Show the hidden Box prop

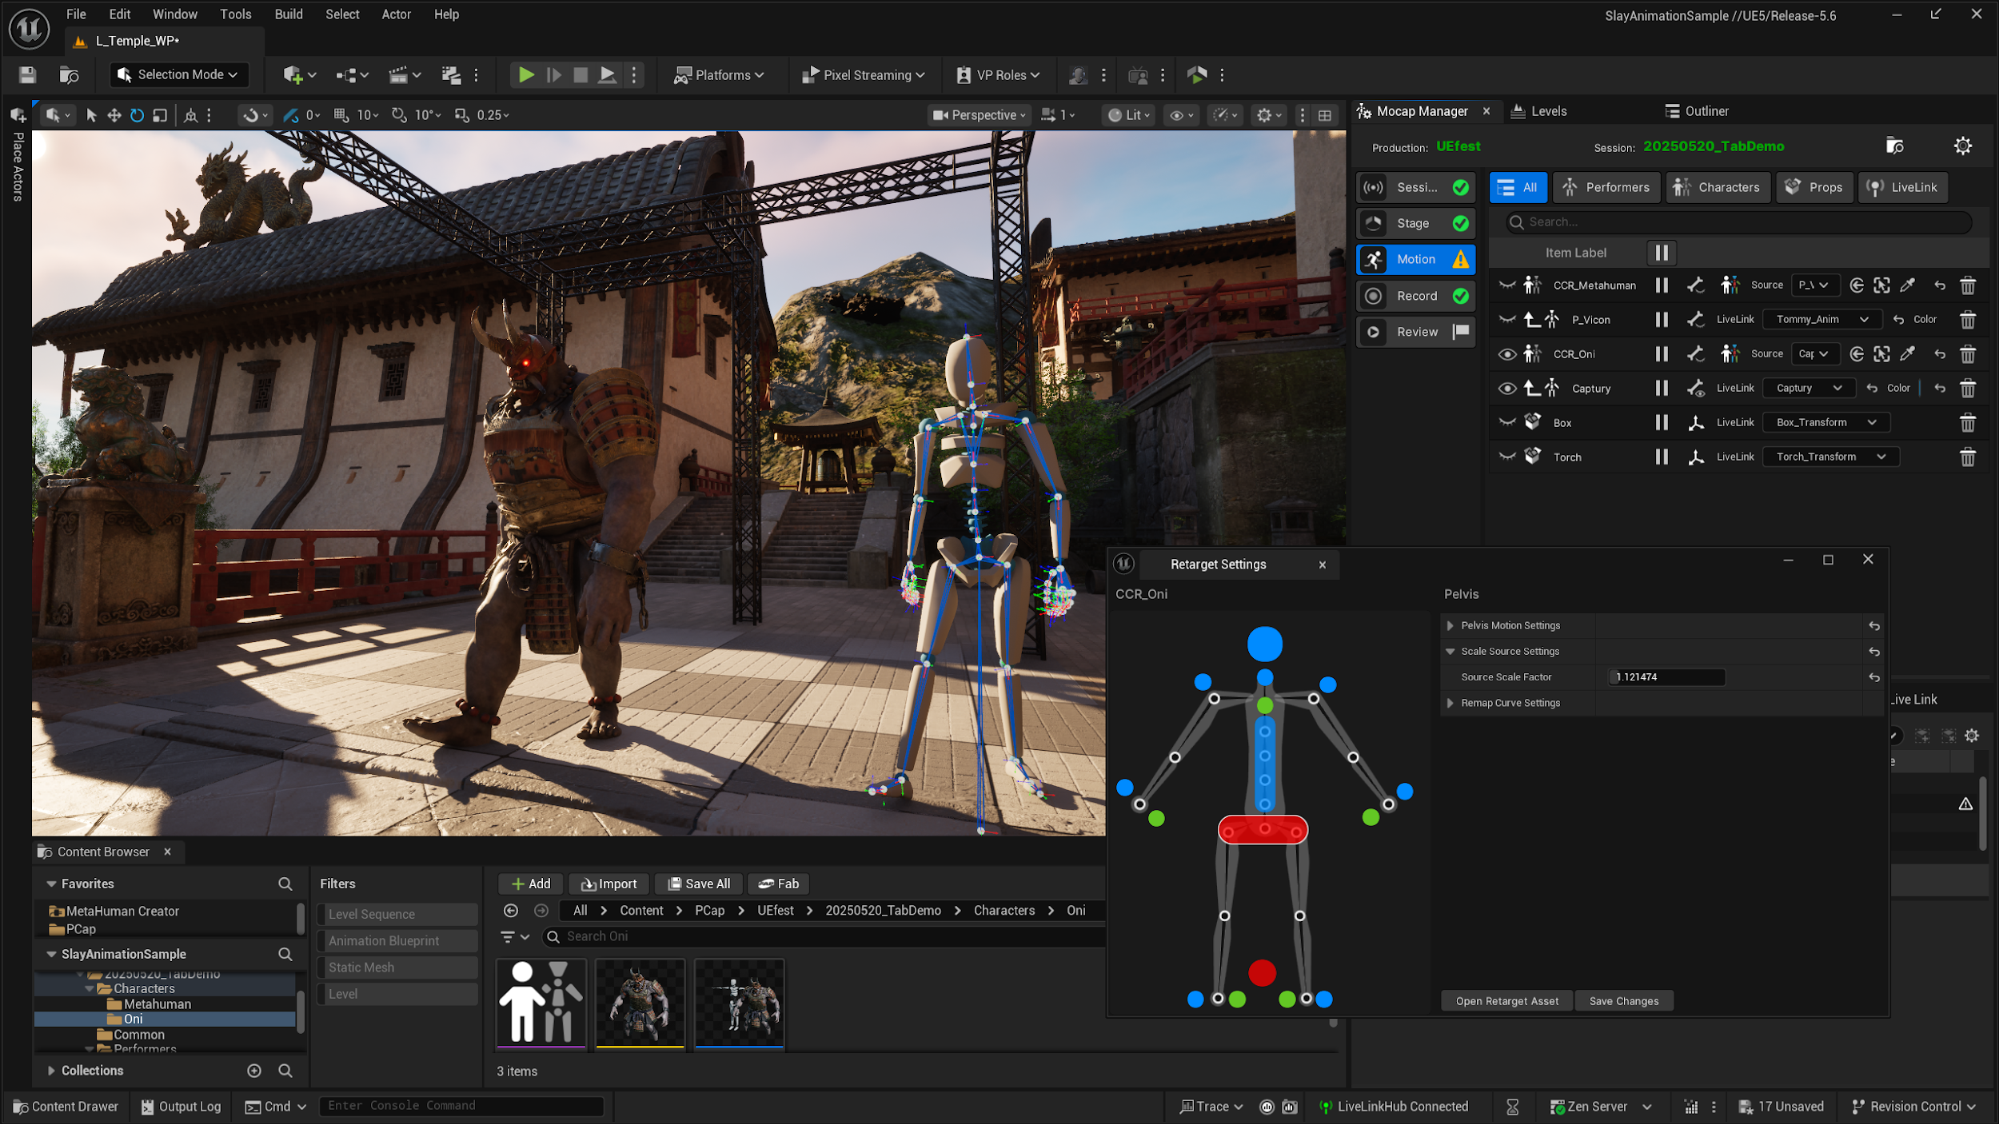pyautogui.click(x=1507, y=423)
